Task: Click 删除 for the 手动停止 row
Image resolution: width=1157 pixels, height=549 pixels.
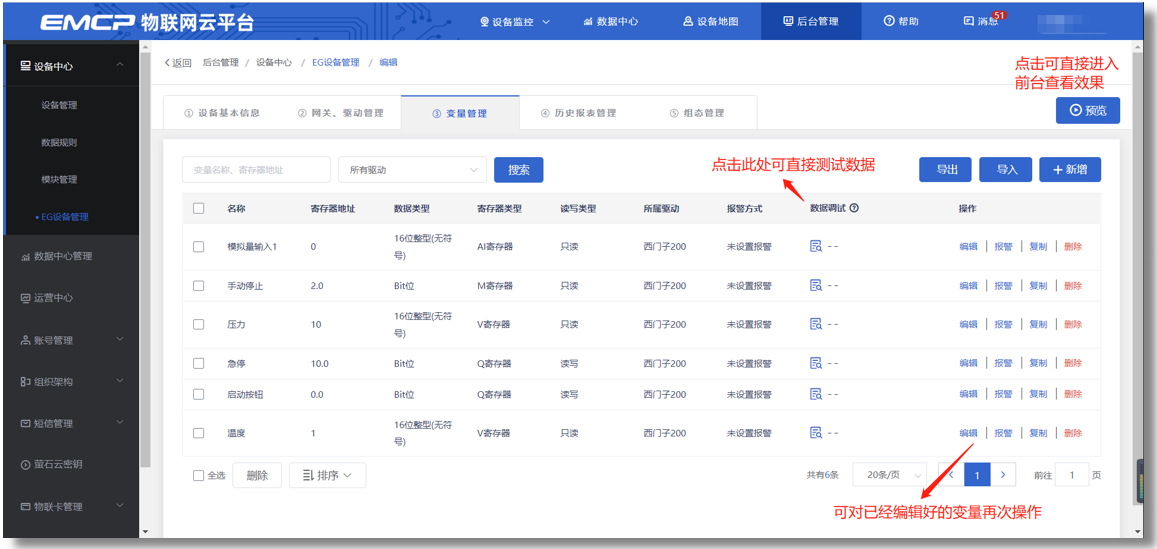Action: 1073,286
